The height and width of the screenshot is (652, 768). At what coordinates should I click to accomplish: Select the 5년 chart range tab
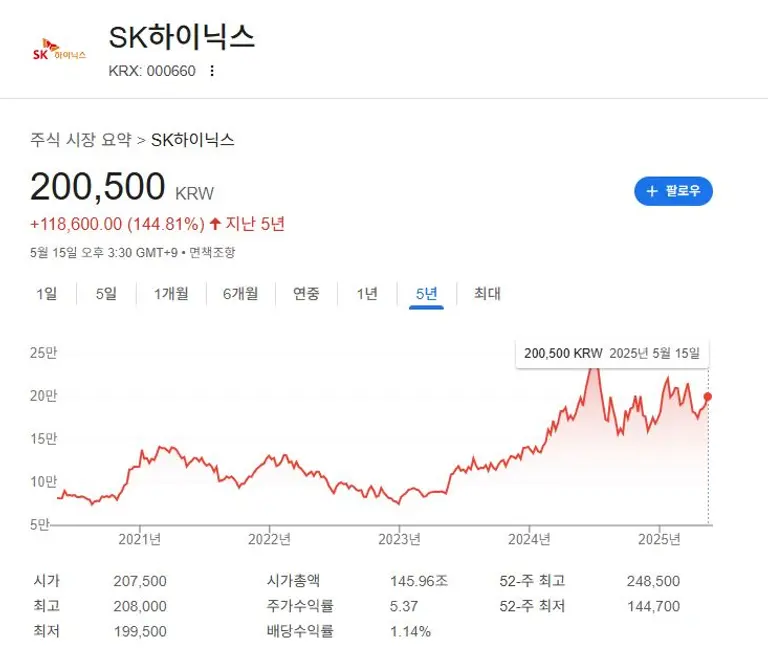click(427, 294)
